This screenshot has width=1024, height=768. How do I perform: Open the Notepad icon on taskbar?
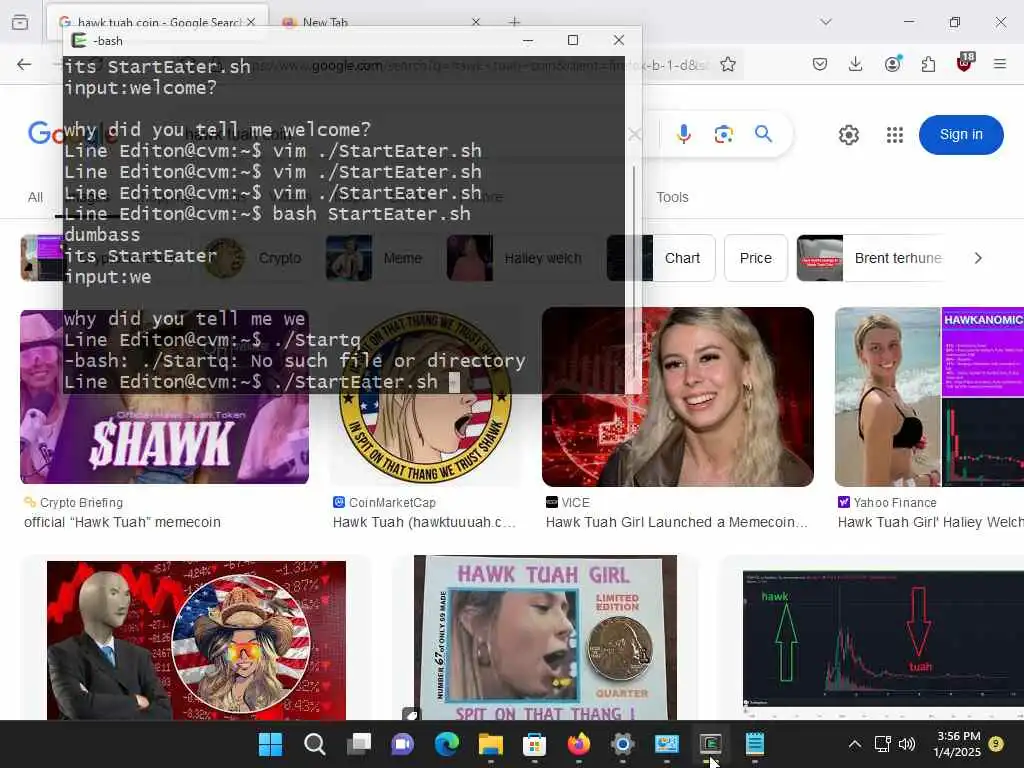pos(754,744)
